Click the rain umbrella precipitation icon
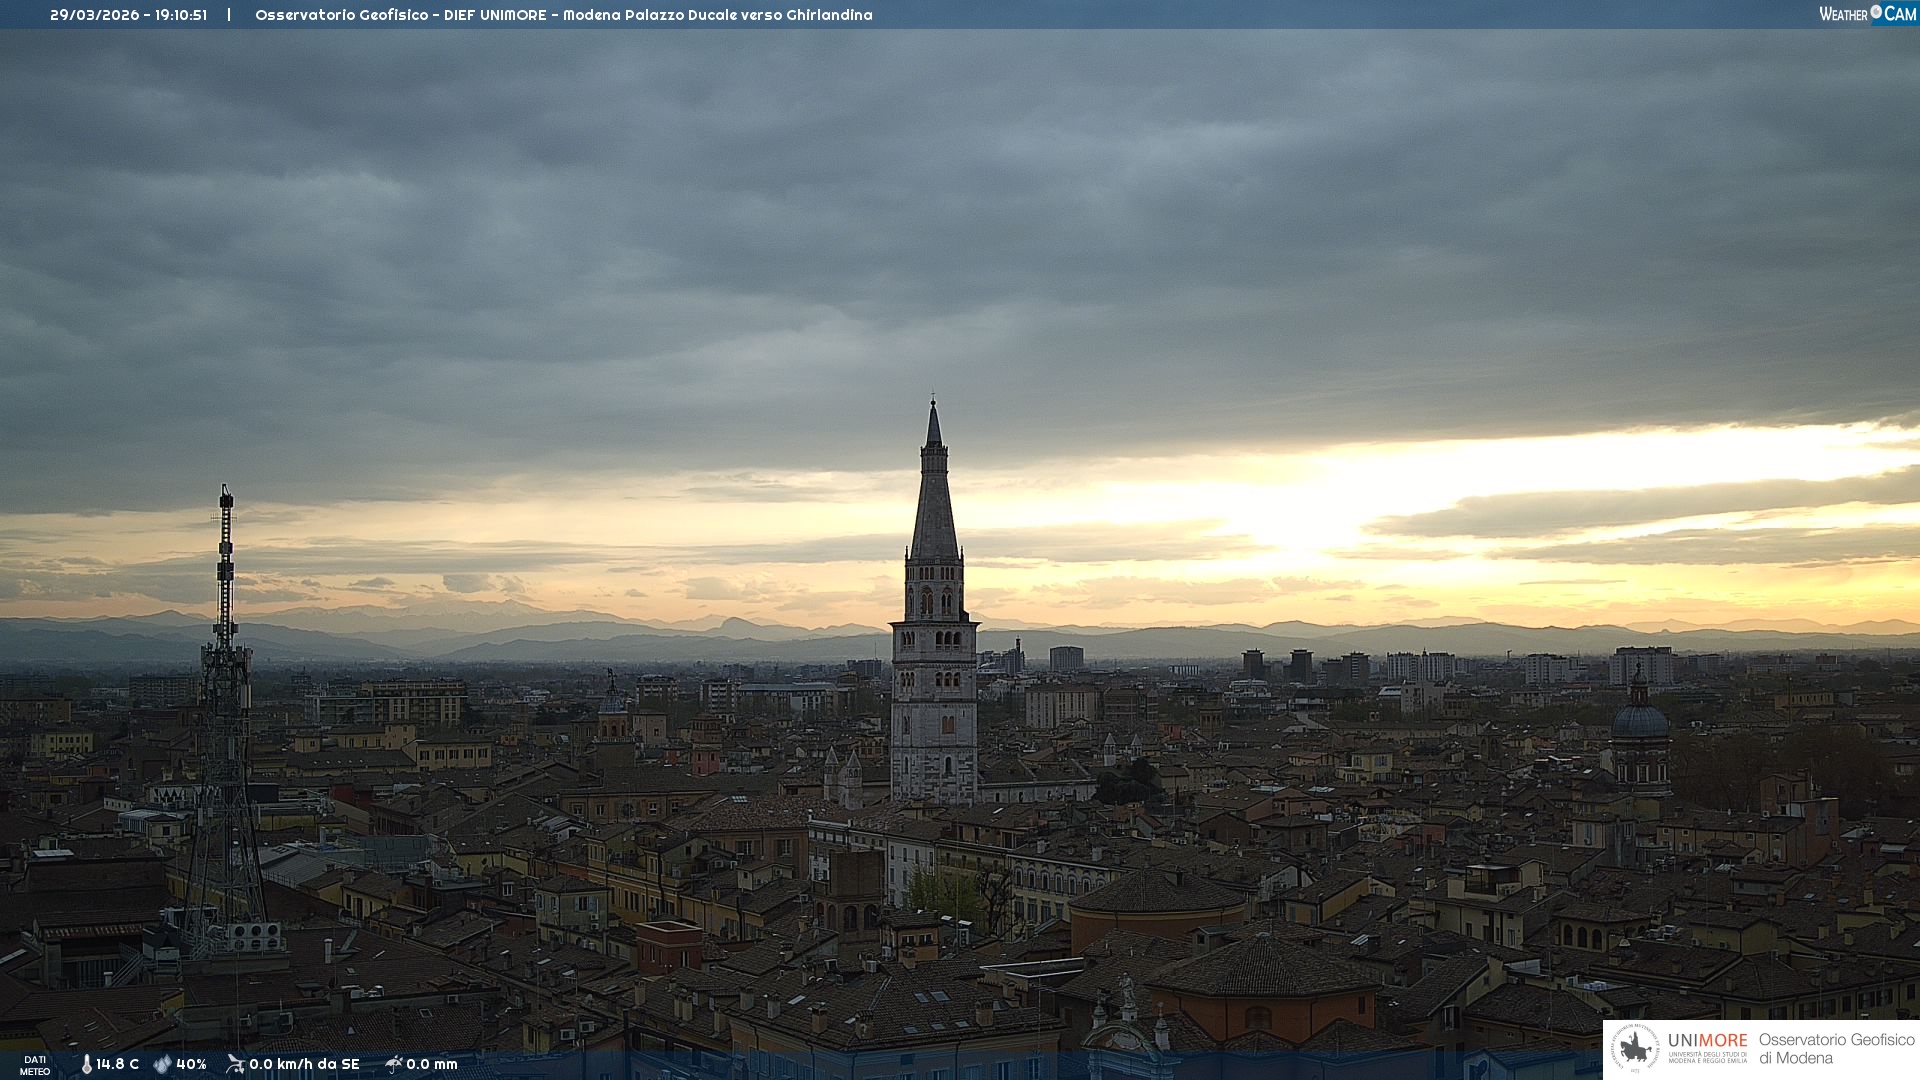This screenshot has height=1080, width=1920. [x=393, y=1064]
